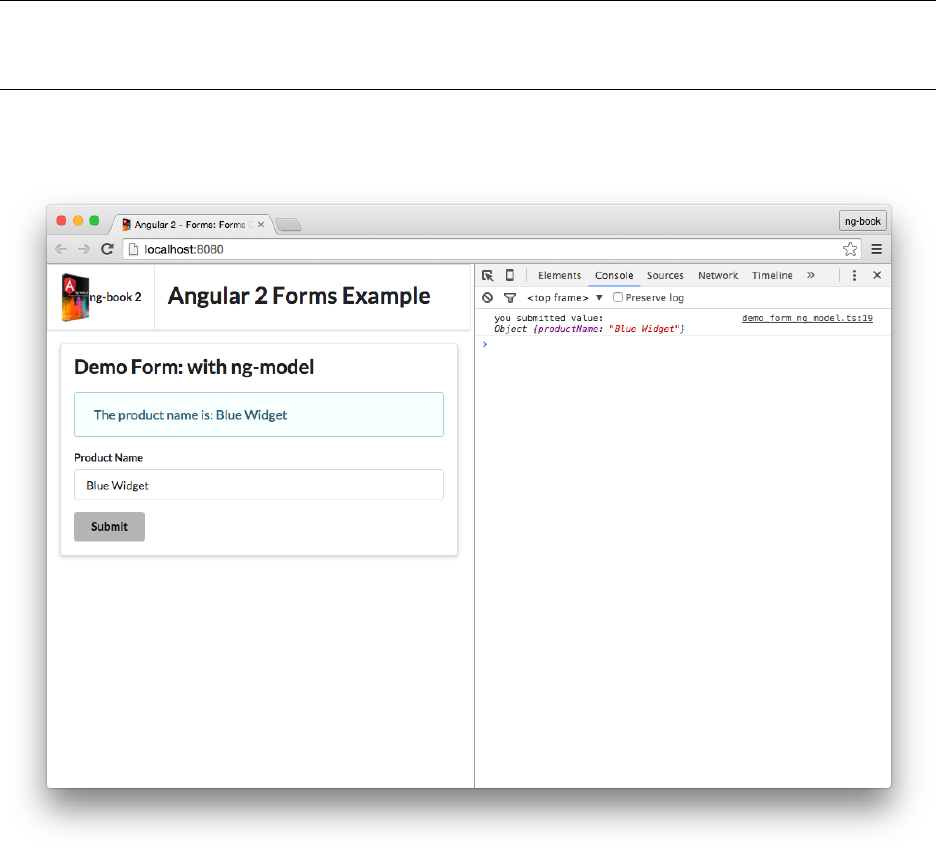The width and height of the screenshot is (937, 854).
Task: Click the macOS green fullscreen button
Action: (x=94, y=221)
